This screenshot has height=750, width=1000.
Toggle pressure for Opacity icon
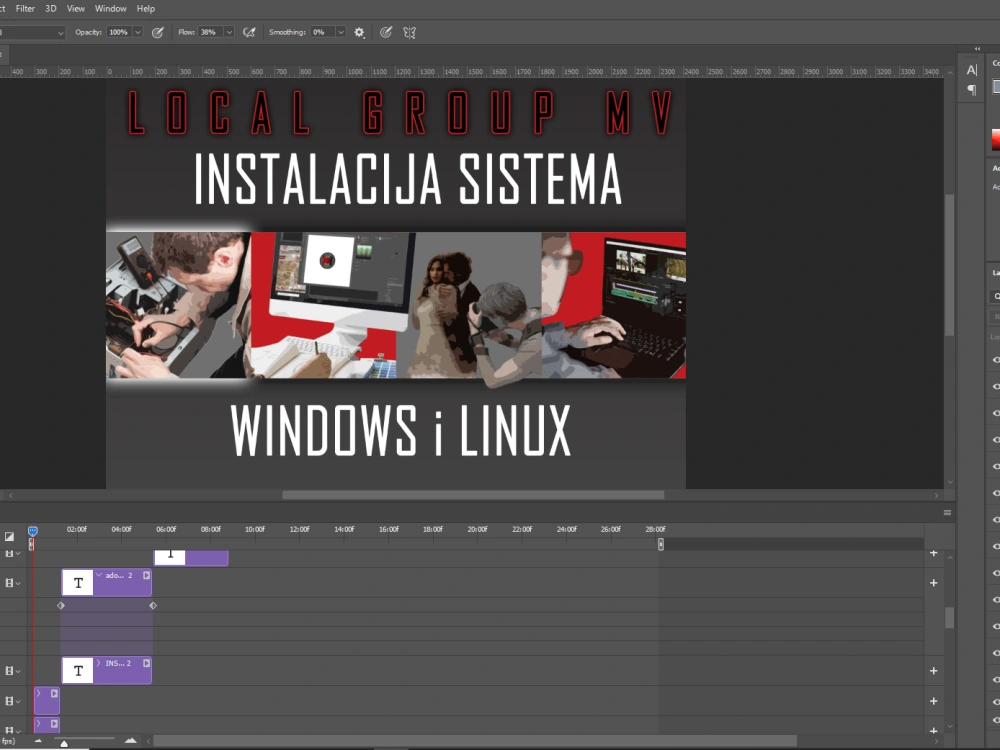[x=158, y=32]
